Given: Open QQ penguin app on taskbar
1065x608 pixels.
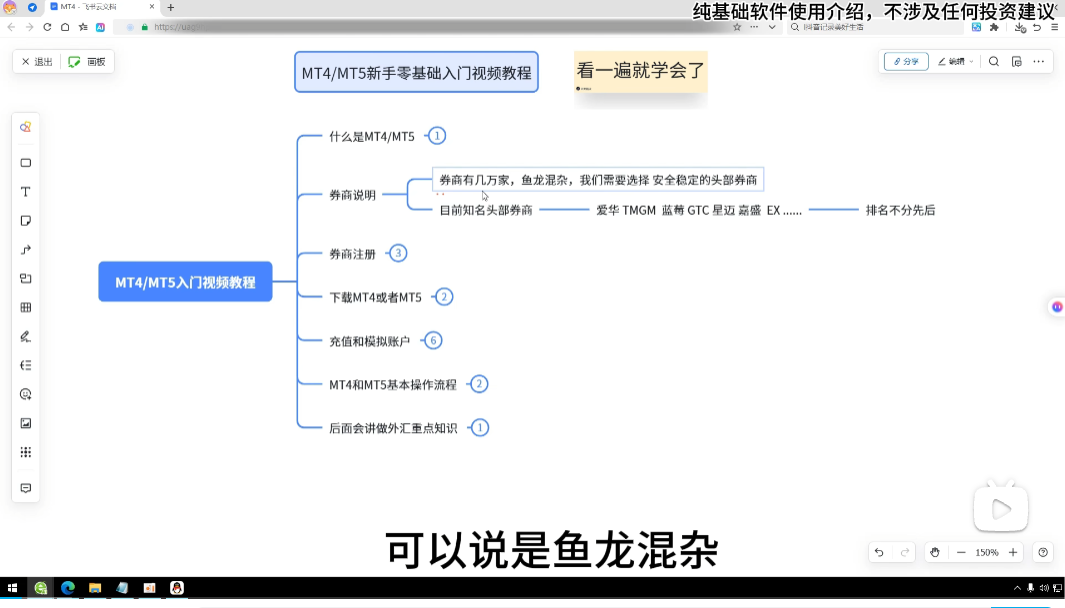Looking at the screenshot, I should click(x=177, y=588).
